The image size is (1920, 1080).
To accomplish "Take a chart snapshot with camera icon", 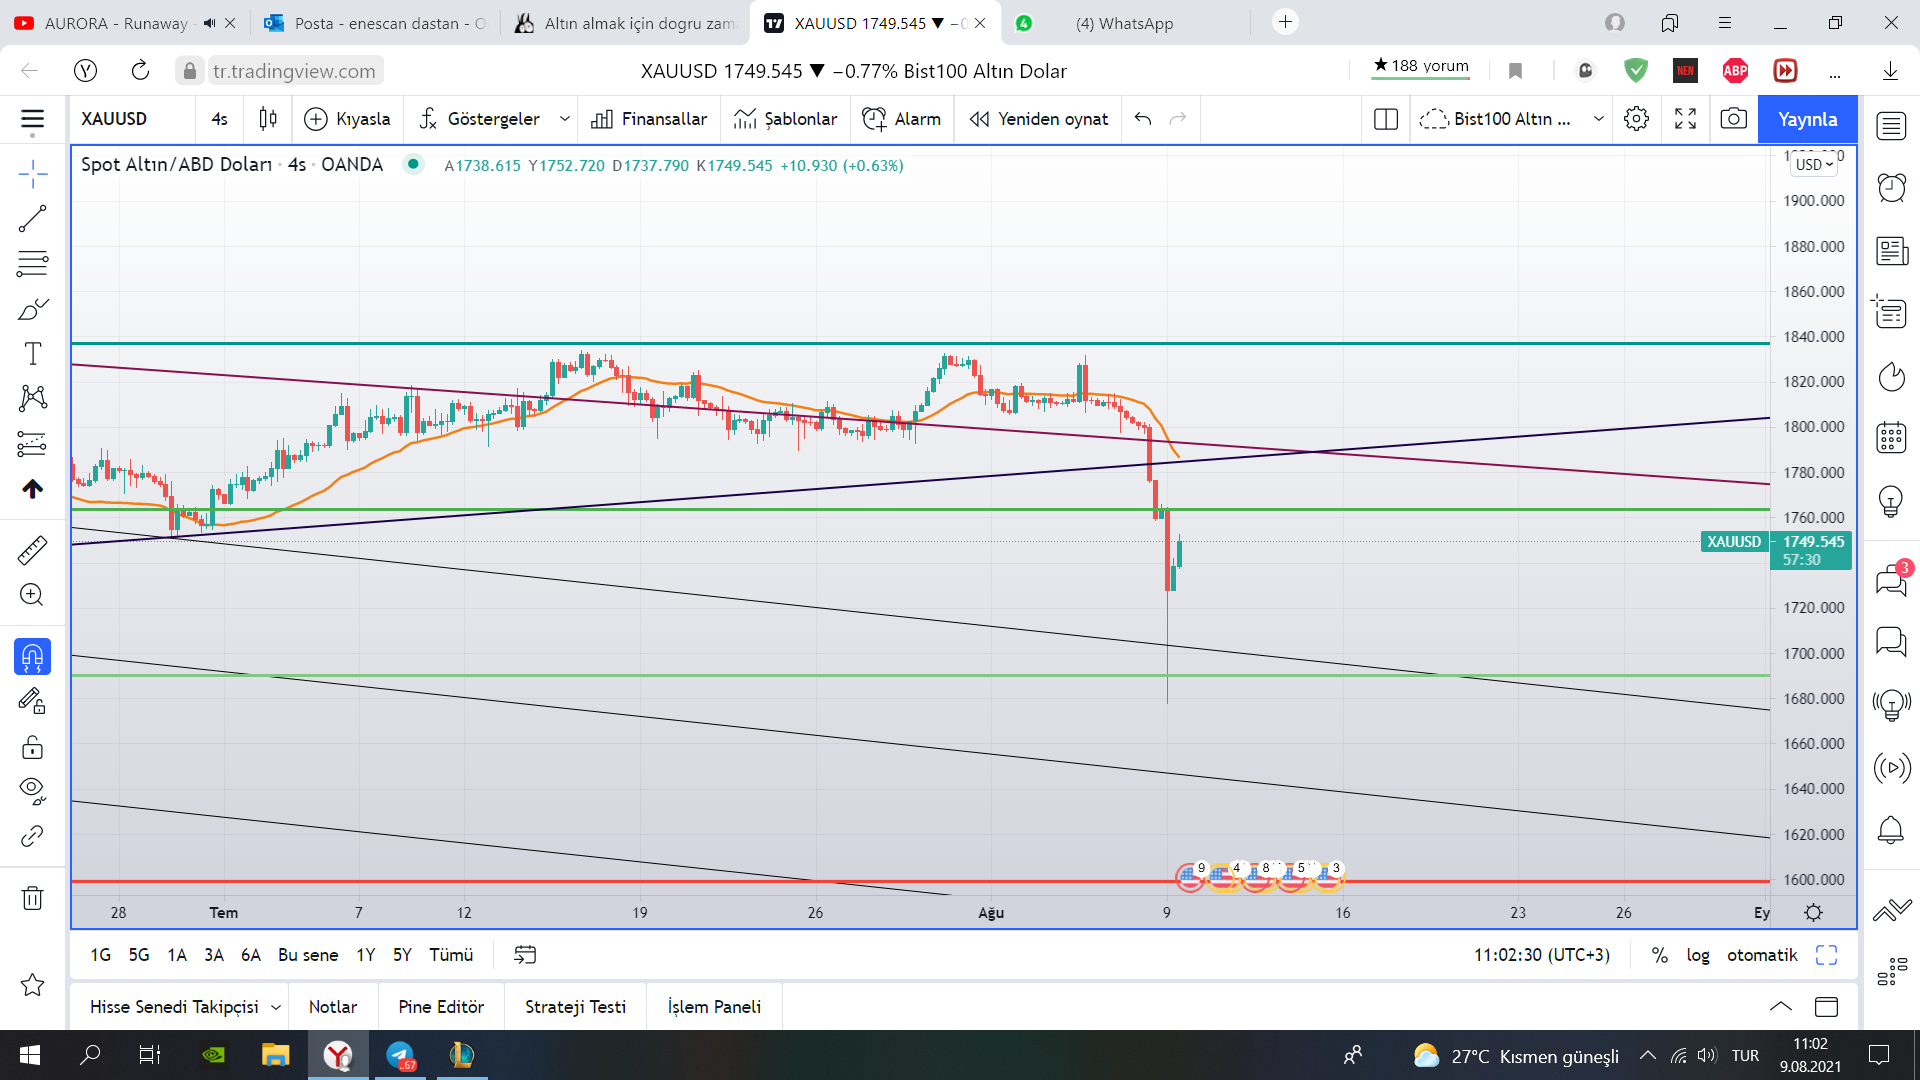I will pyautogui.click(x=1733, y=119).
